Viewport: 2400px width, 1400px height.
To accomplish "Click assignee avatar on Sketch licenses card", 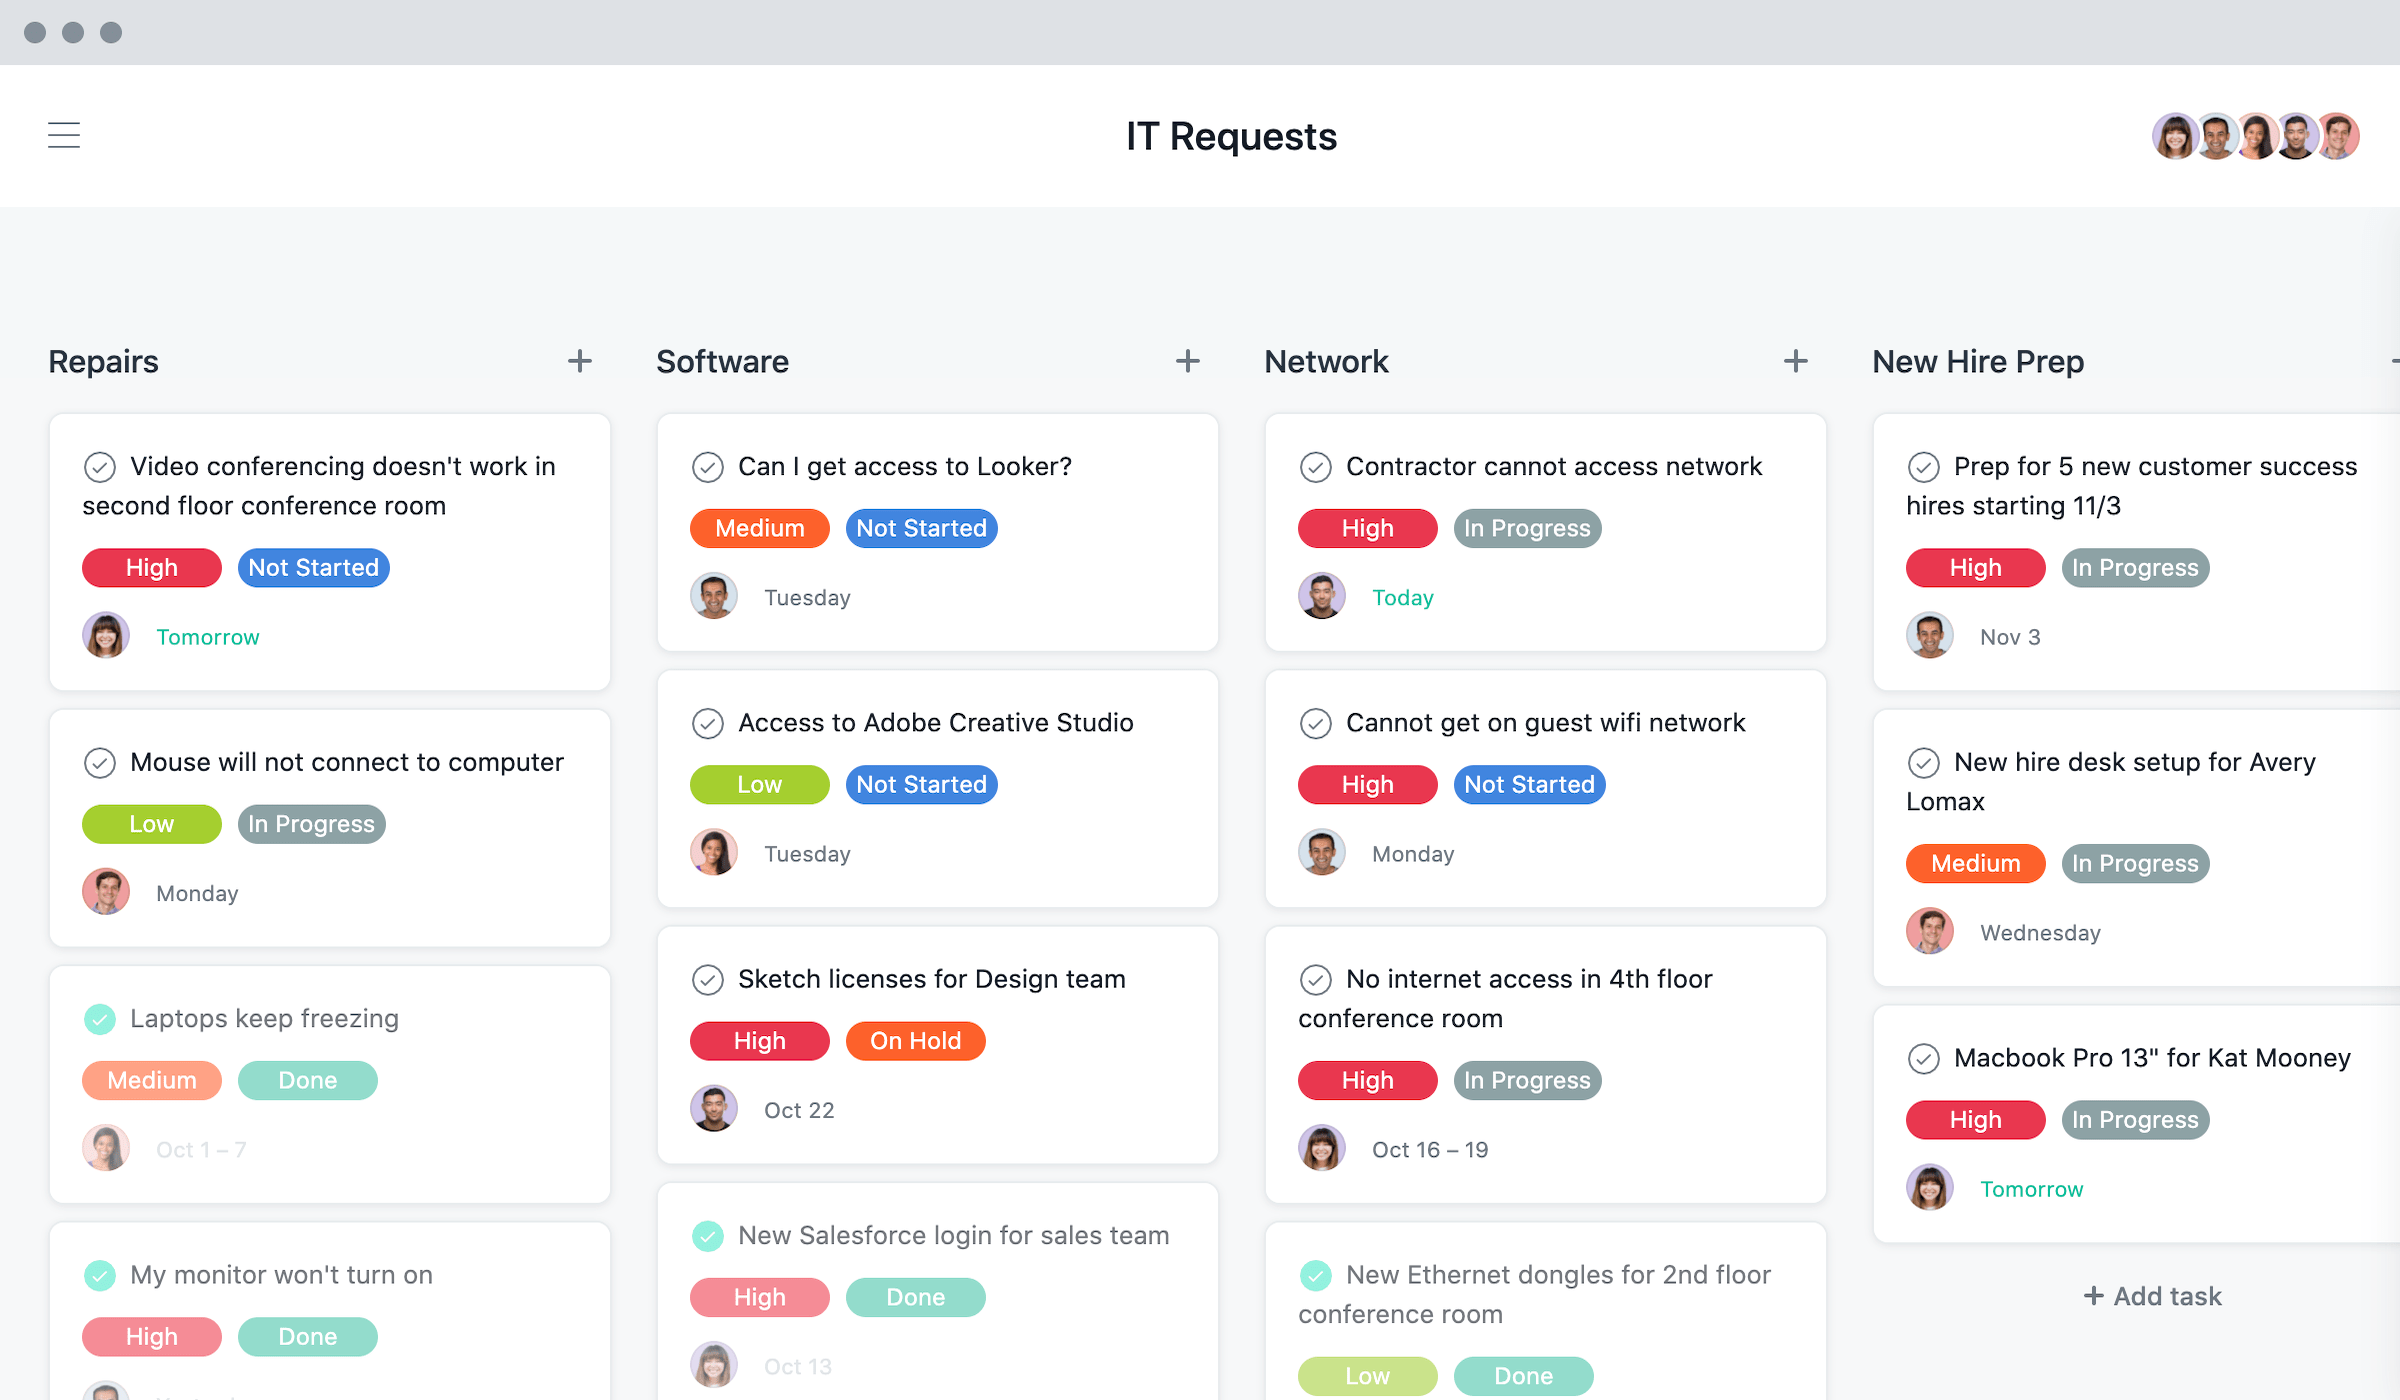I will [x=714, y=1109].
